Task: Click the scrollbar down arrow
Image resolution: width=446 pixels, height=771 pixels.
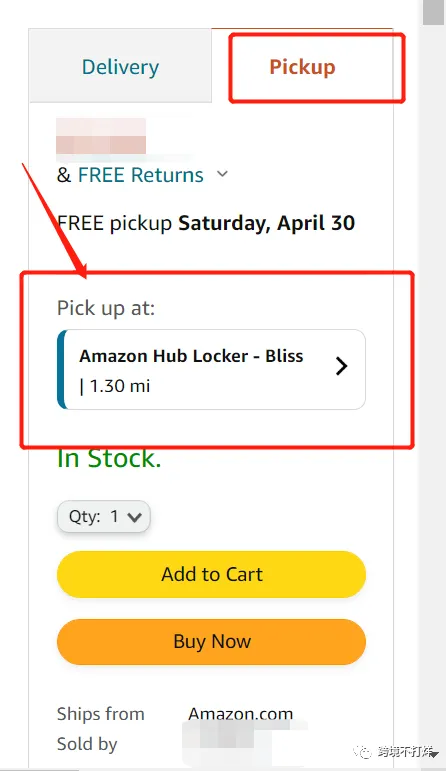Action: click(x=433, y=754)
